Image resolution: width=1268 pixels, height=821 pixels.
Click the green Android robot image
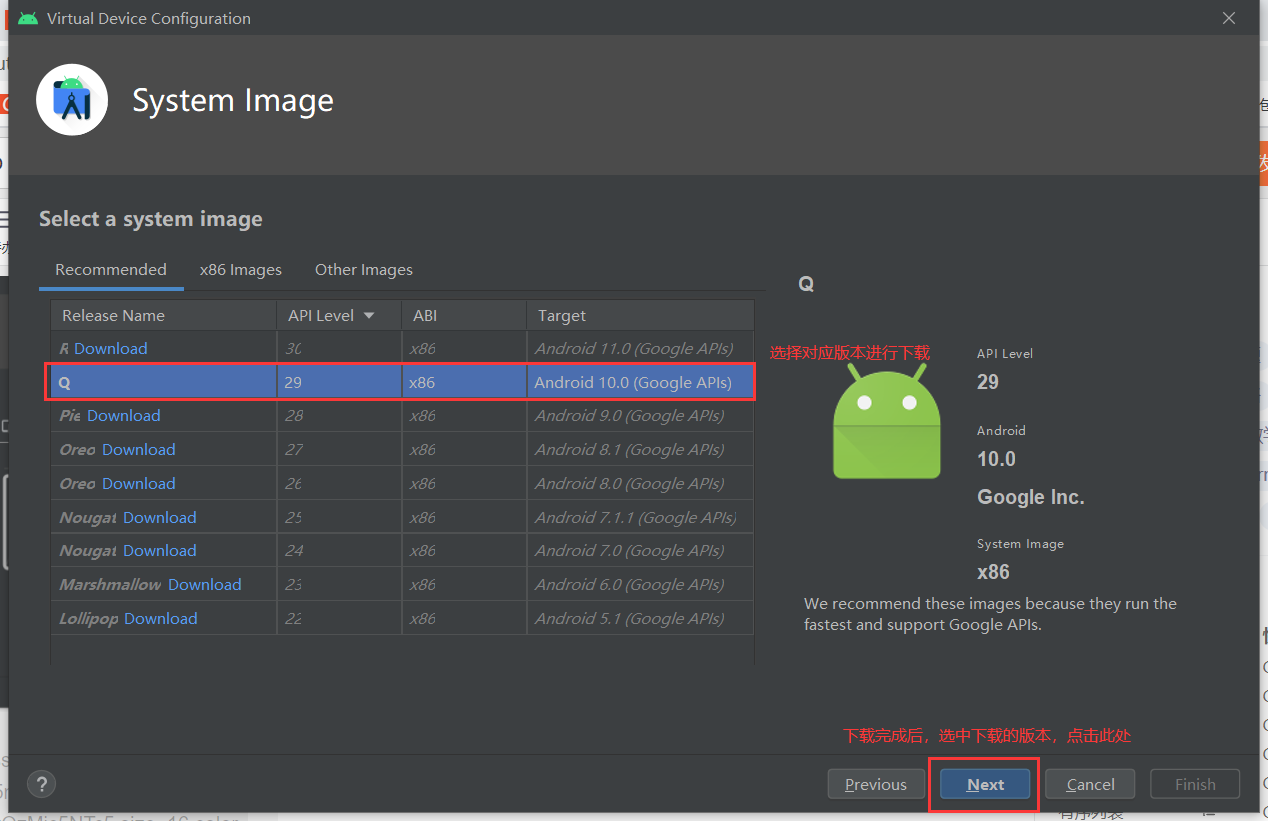coord(887,420)
